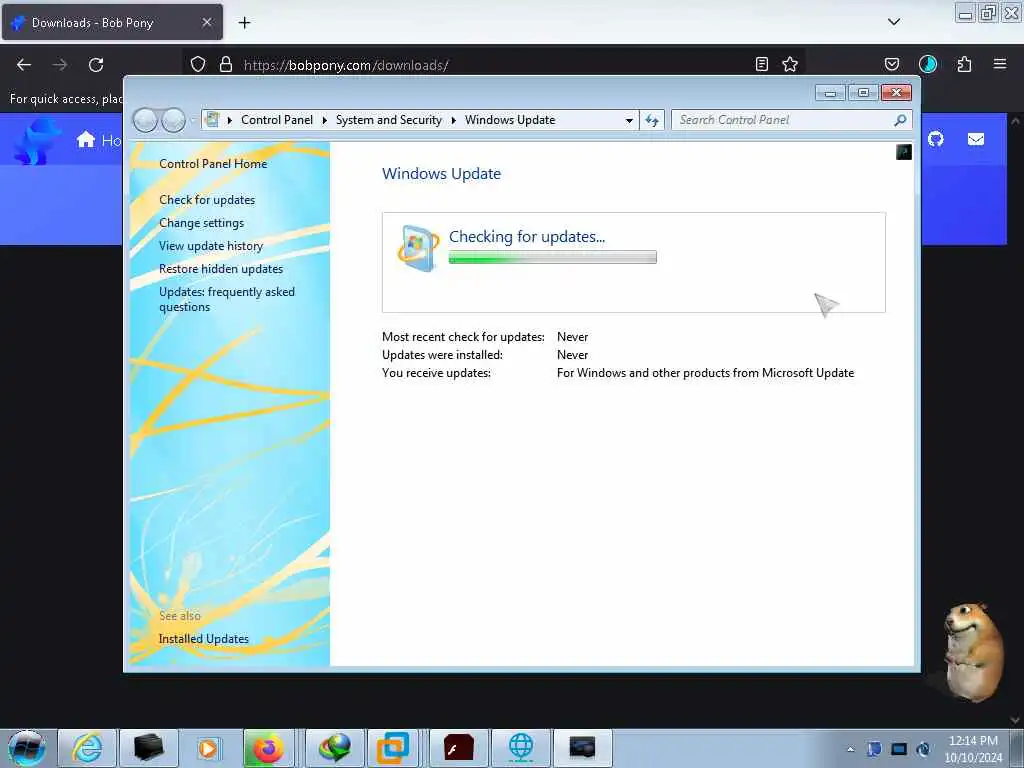
Task: Open Restore hidden updates link
Action: [x=221, y=269]
